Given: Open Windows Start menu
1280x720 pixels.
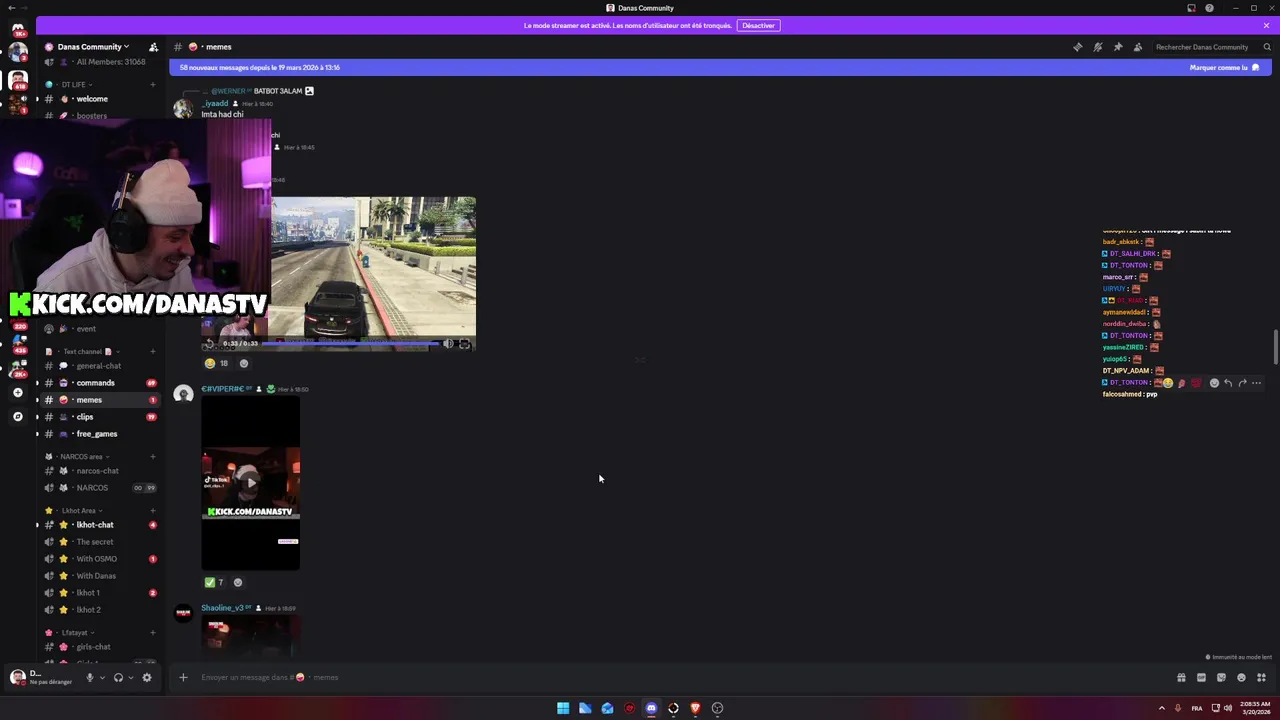Looking at the screenshot, I should tap(563, 708).
